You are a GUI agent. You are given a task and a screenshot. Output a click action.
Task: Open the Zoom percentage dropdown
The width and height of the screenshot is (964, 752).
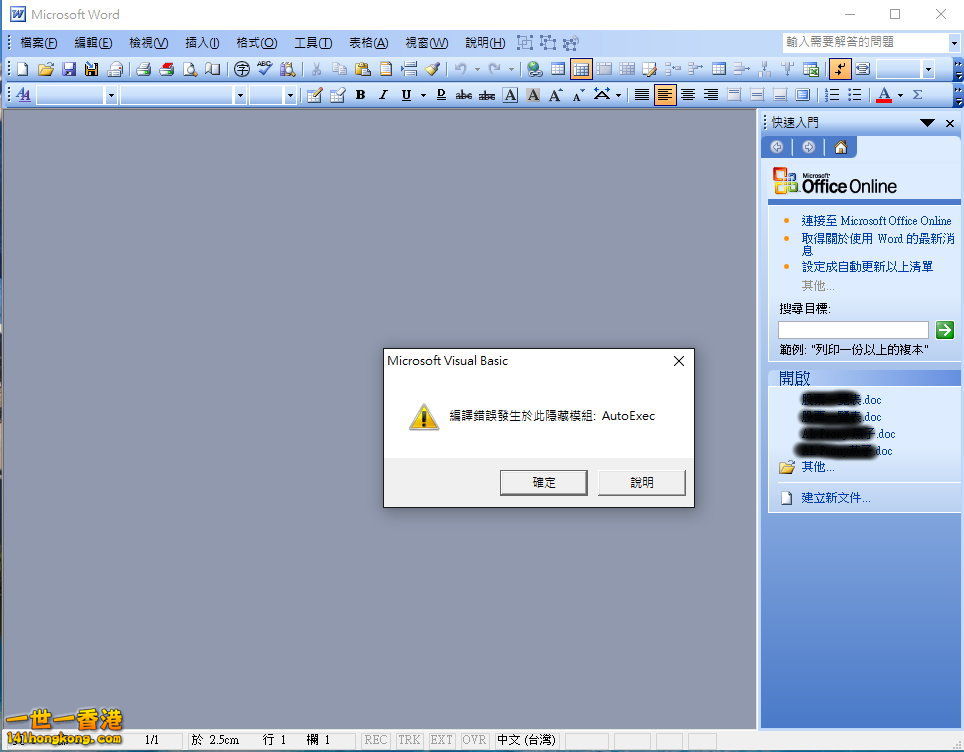928,69
